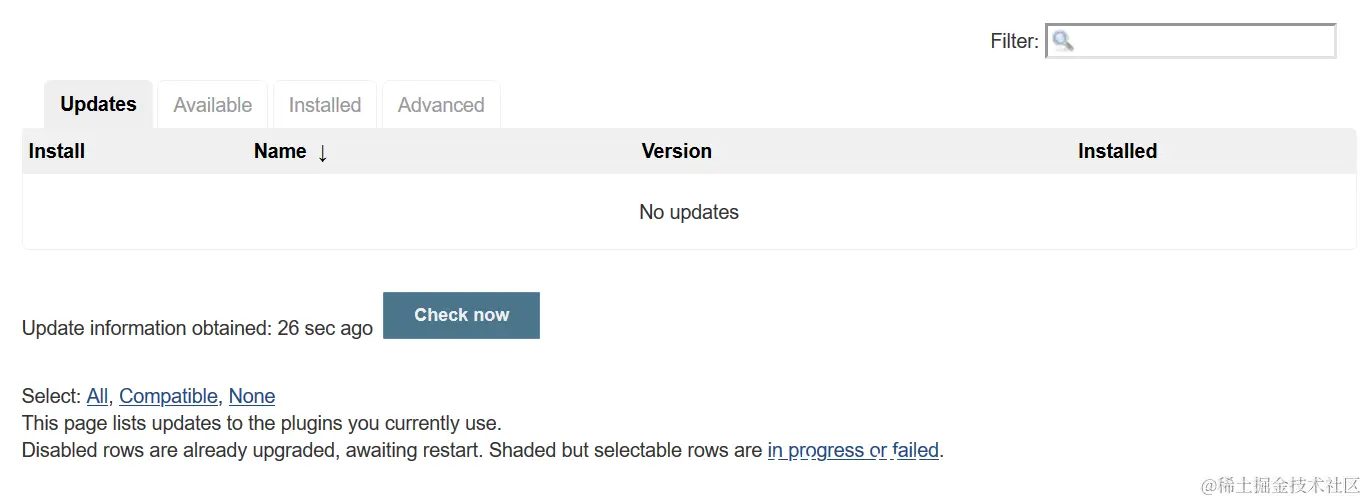Click the Filter label text
The height and width of the screenshot is (502, 1367).
(x=1014, y=41)
